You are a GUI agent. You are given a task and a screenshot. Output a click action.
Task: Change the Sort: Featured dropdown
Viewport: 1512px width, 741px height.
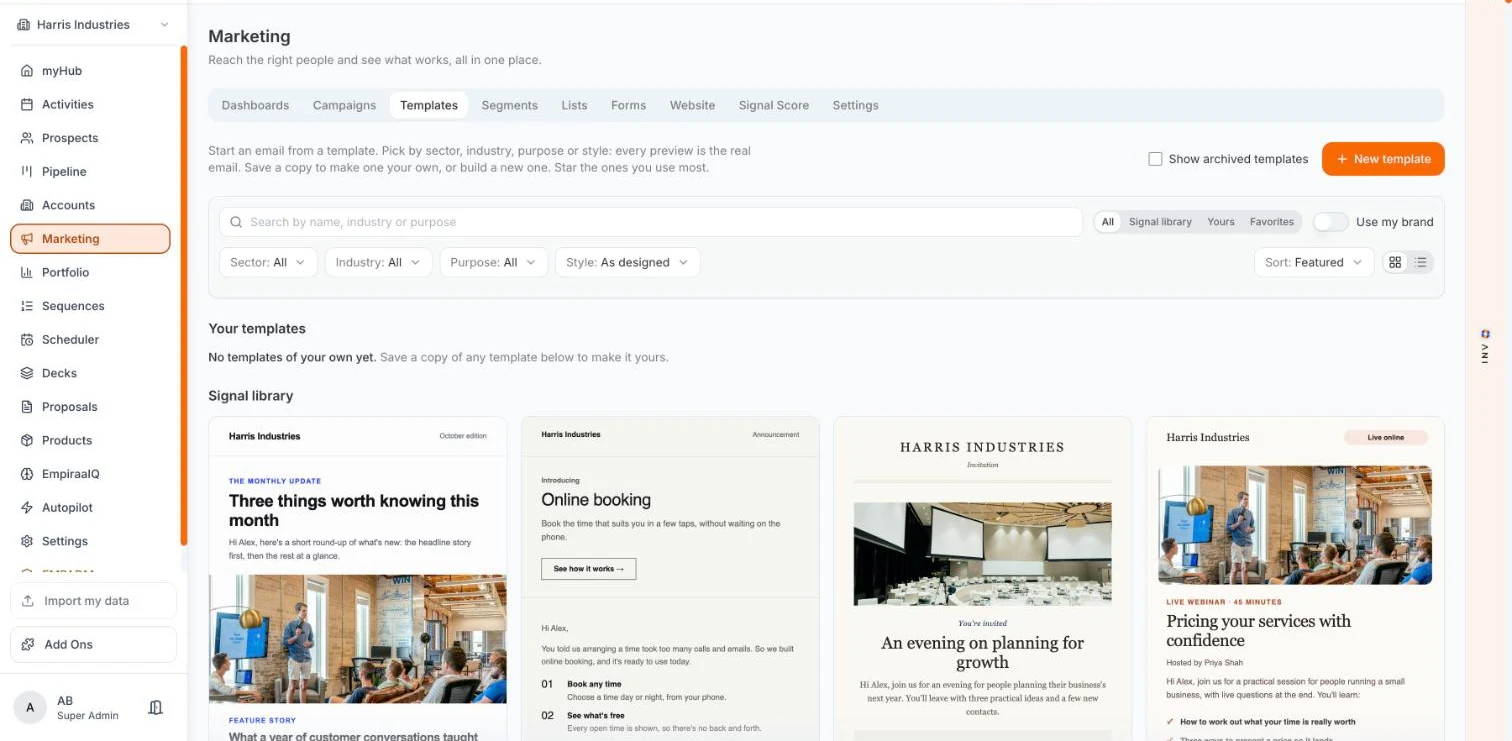point(1314,262)
